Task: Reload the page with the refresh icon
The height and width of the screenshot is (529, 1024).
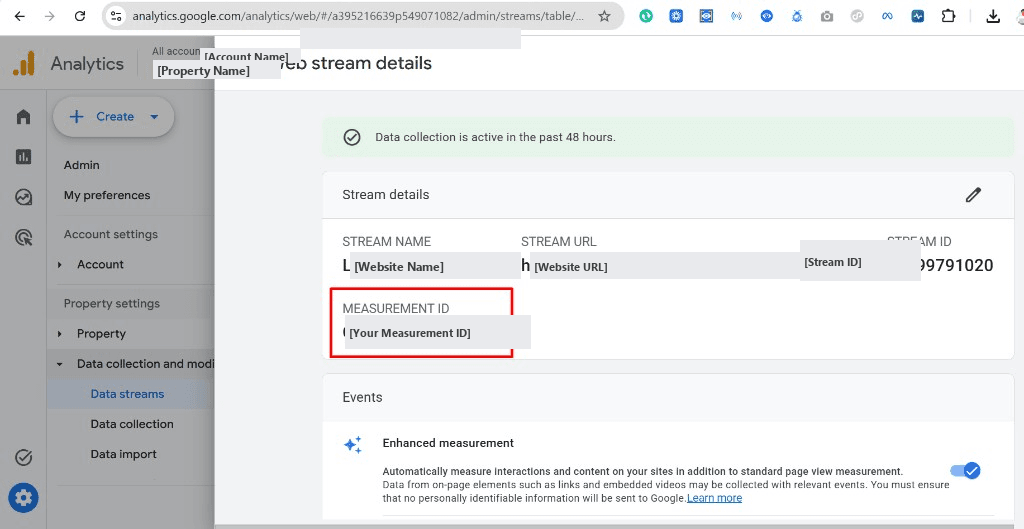Action: [x=80, y=16]
